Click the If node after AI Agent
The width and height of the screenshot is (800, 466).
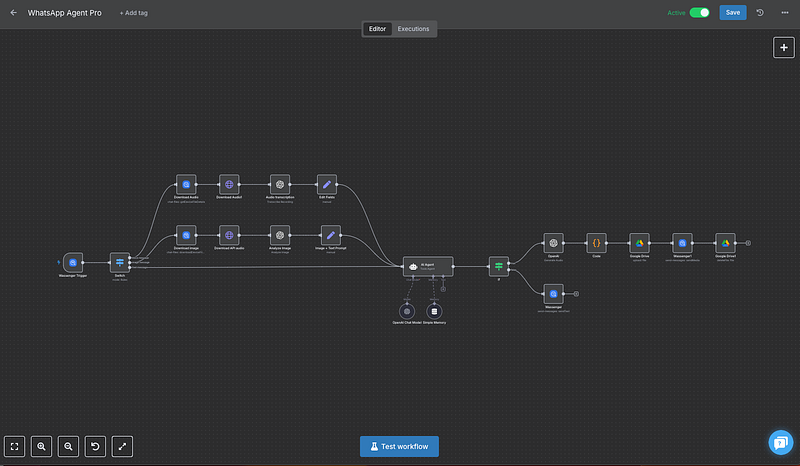498,265
